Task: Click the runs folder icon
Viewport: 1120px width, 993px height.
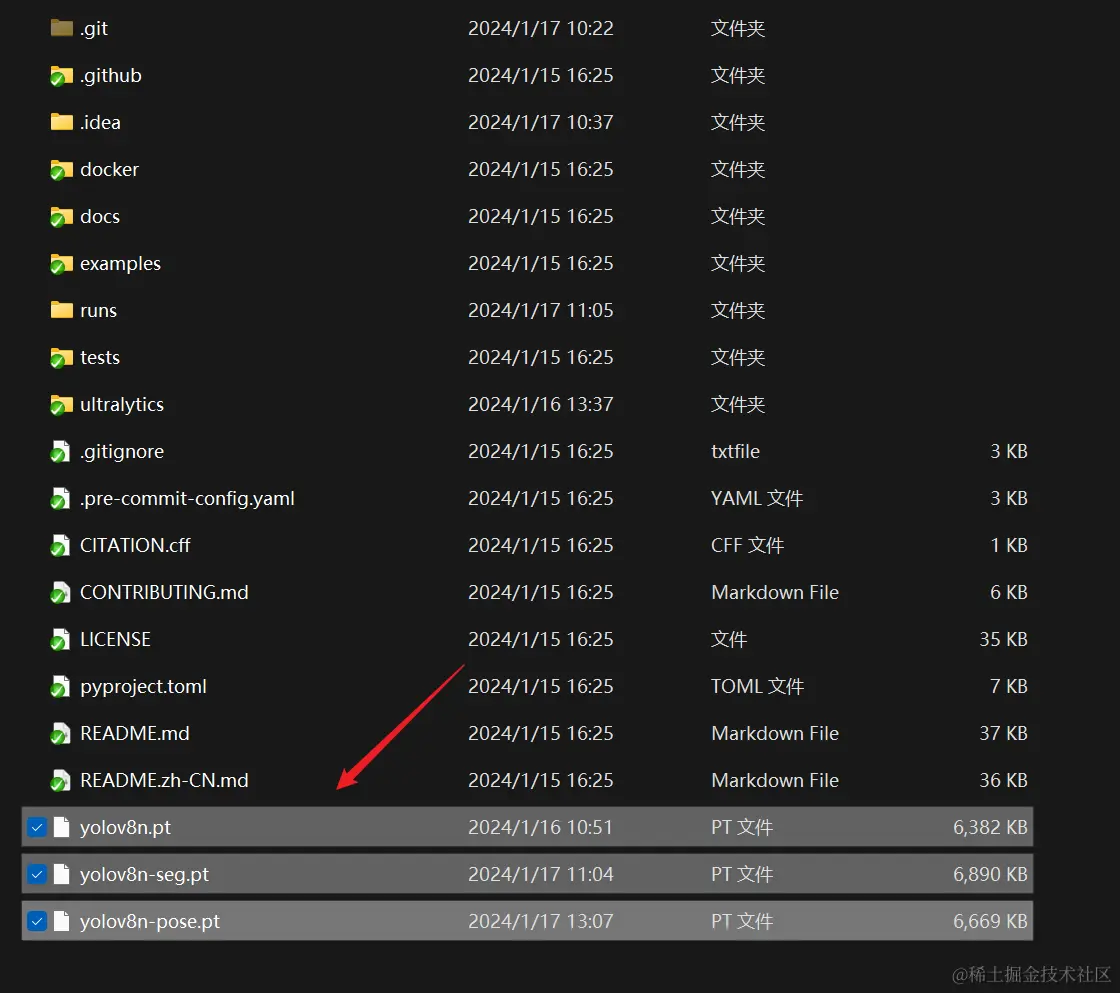Action: coord(61,310)
